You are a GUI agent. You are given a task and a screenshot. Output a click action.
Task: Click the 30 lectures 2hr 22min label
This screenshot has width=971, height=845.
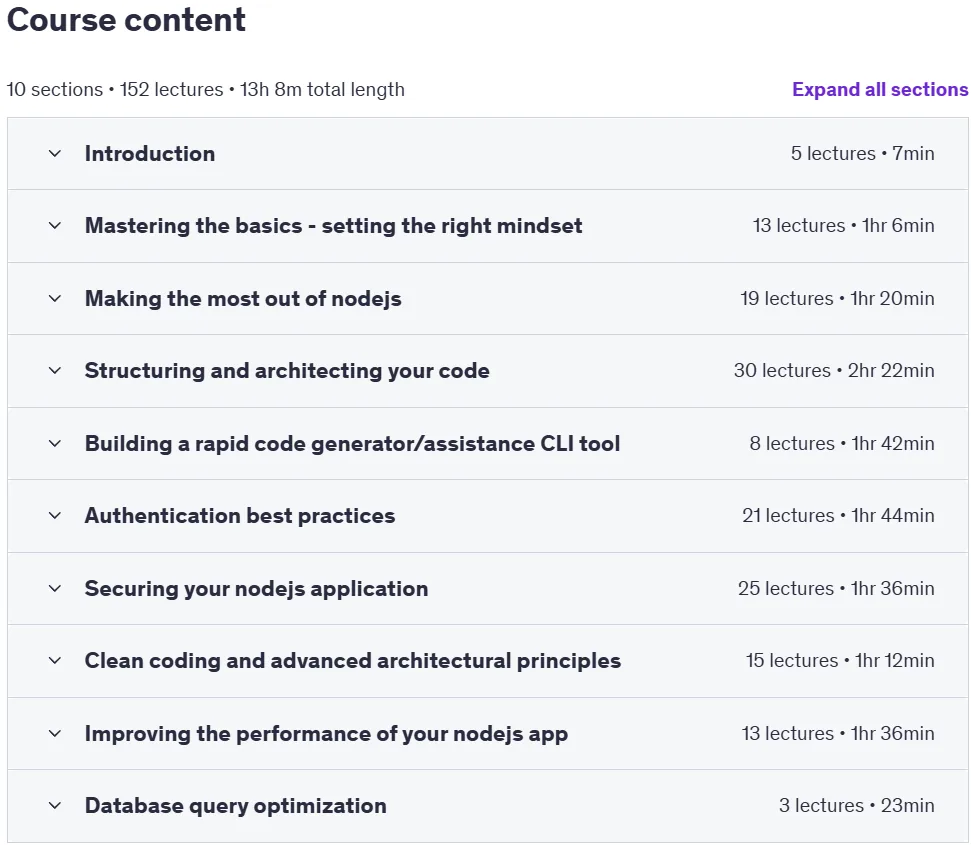tap(834, 371)
